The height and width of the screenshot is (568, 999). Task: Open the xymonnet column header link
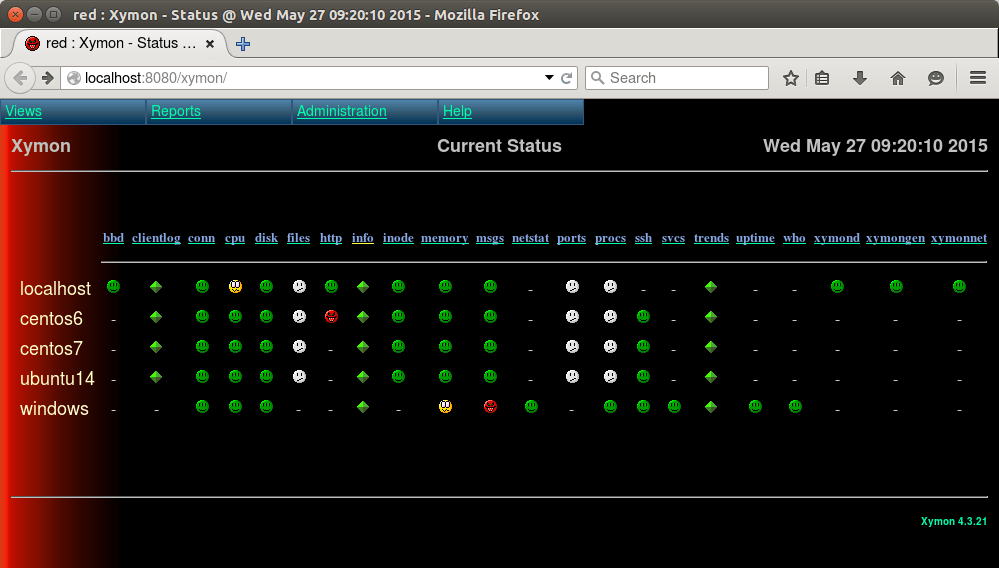pyautogui.click(x=959, y=238)
